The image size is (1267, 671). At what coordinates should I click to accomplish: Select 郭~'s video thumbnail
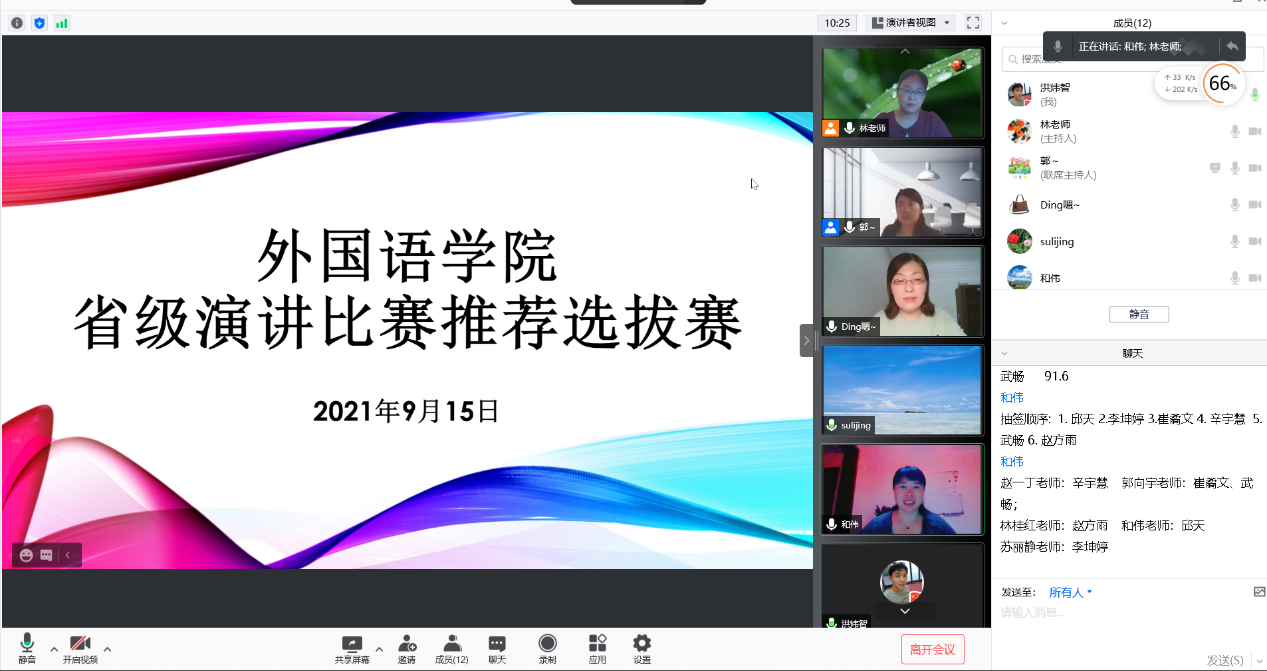[x=903, y=192]
